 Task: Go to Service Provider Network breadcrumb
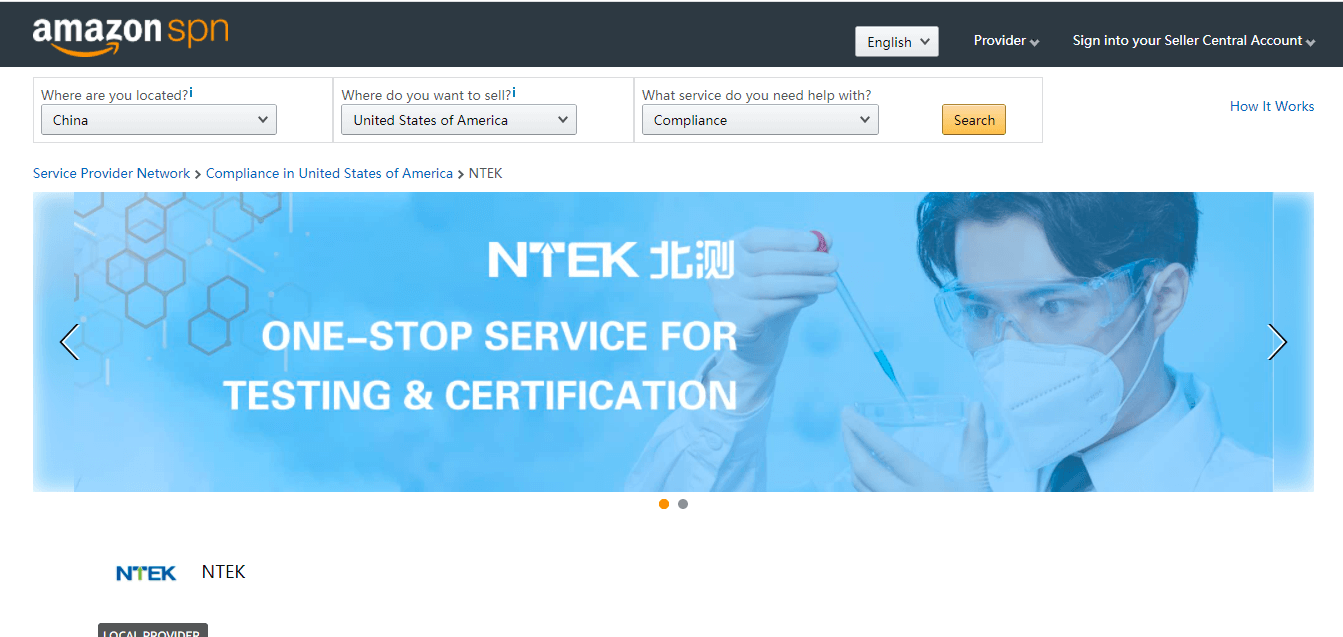[x=111, y=173]
